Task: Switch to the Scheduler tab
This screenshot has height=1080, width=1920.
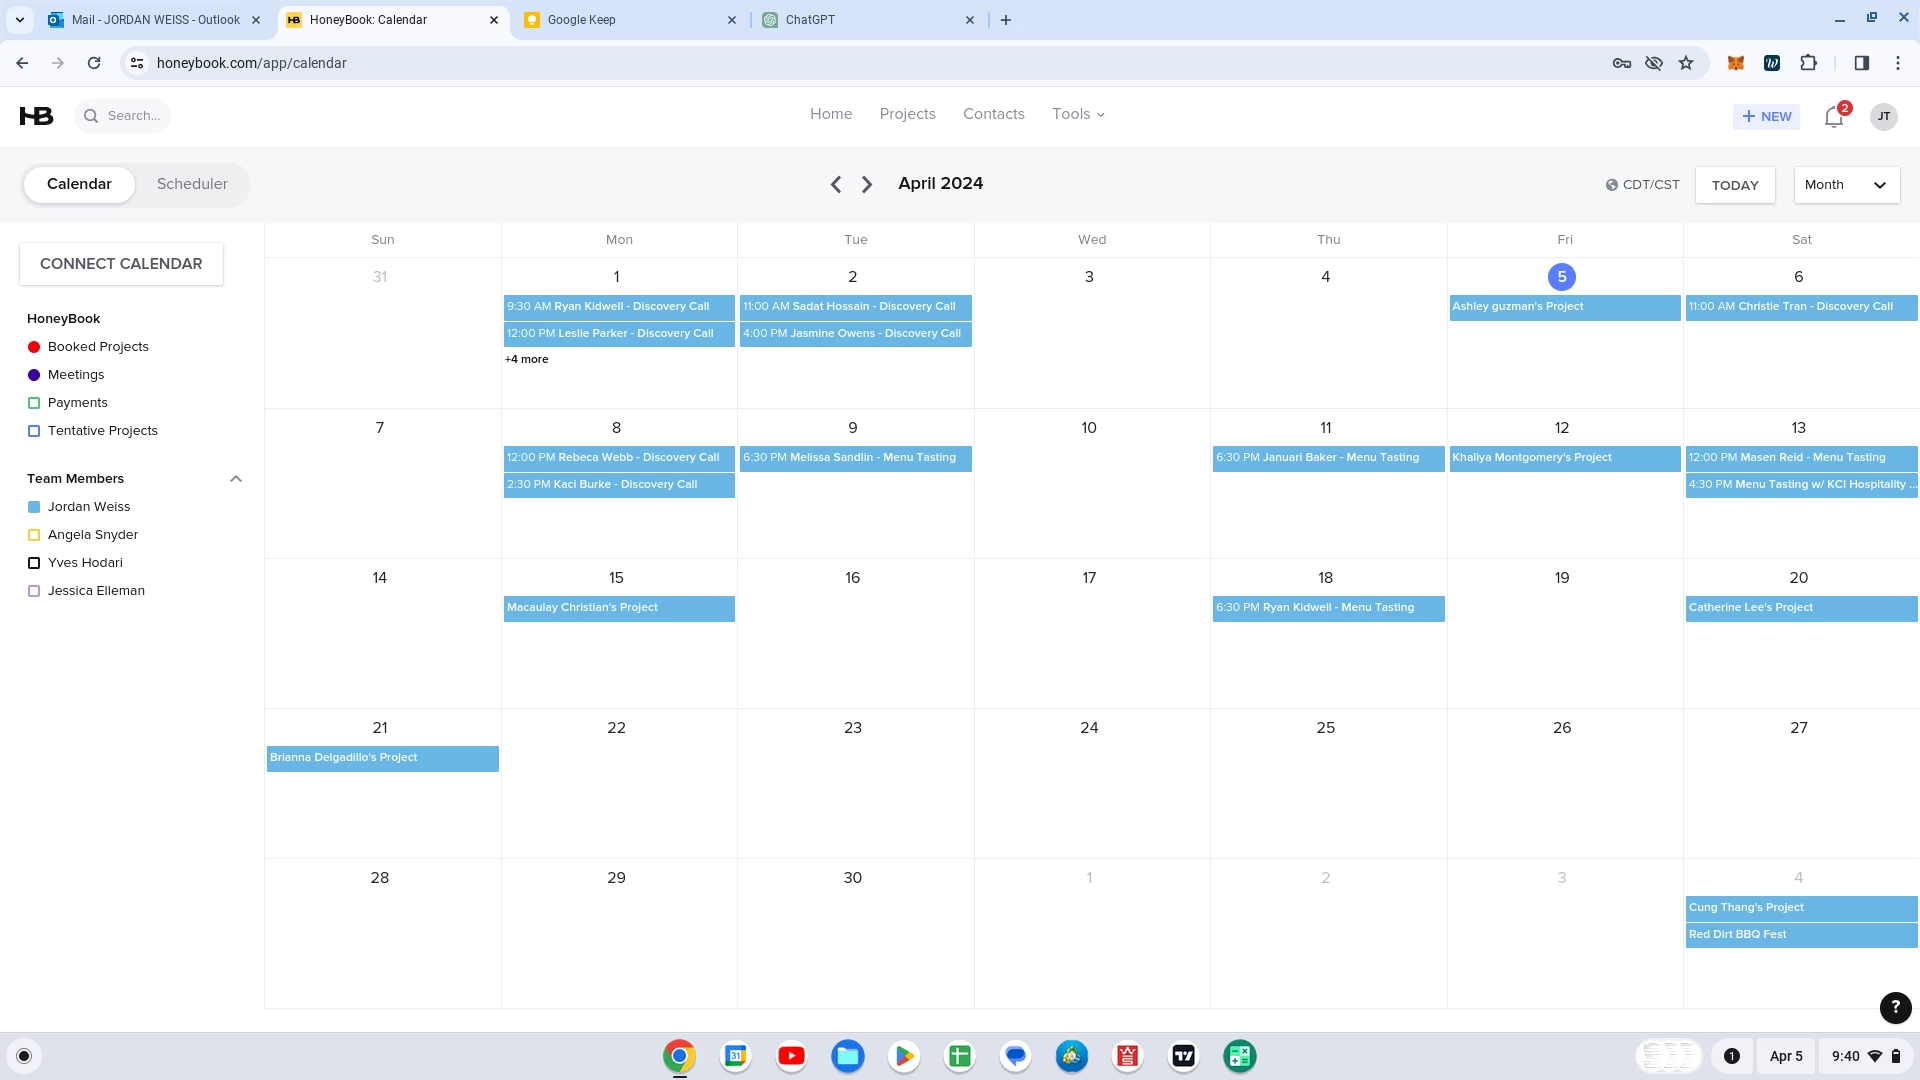Action: tap(192, 184)
